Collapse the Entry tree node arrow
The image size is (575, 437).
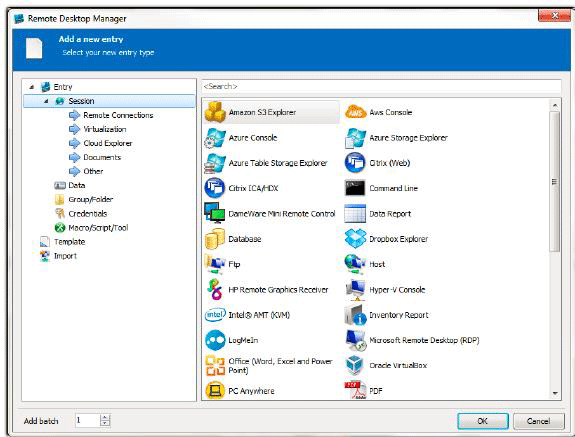[x=32, y=87]
